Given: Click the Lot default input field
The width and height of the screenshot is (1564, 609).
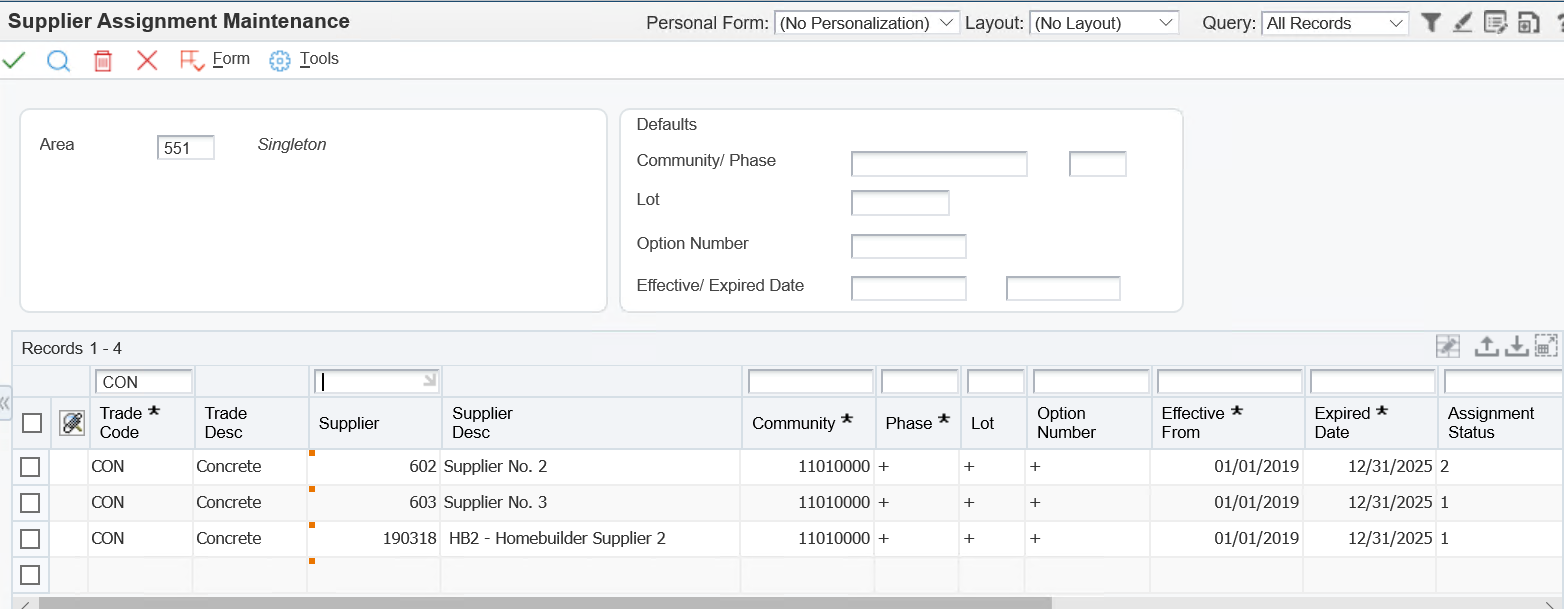Looking at the screenshot, I should click(900, 203).
